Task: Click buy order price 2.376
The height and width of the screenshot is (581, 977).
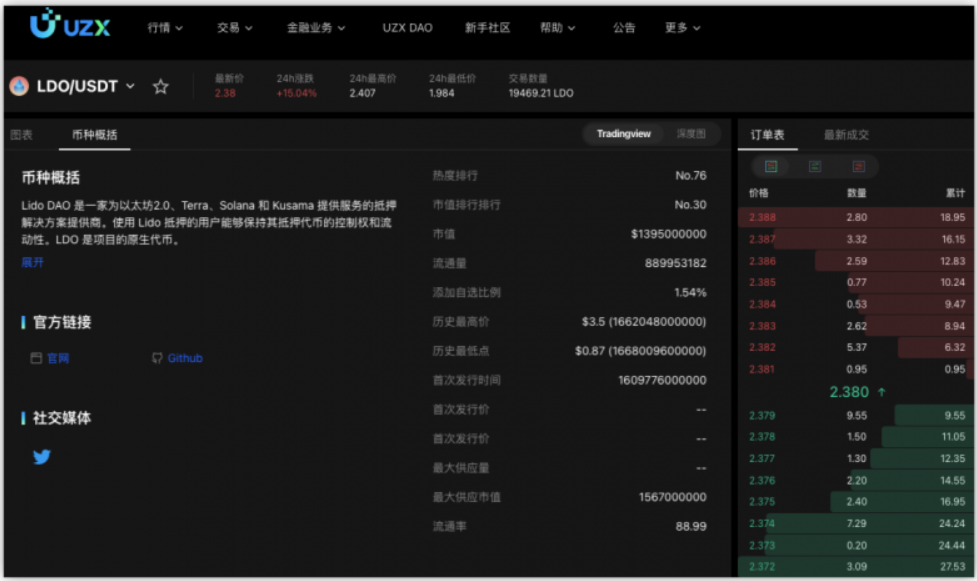Action: [x=762, y=480]
